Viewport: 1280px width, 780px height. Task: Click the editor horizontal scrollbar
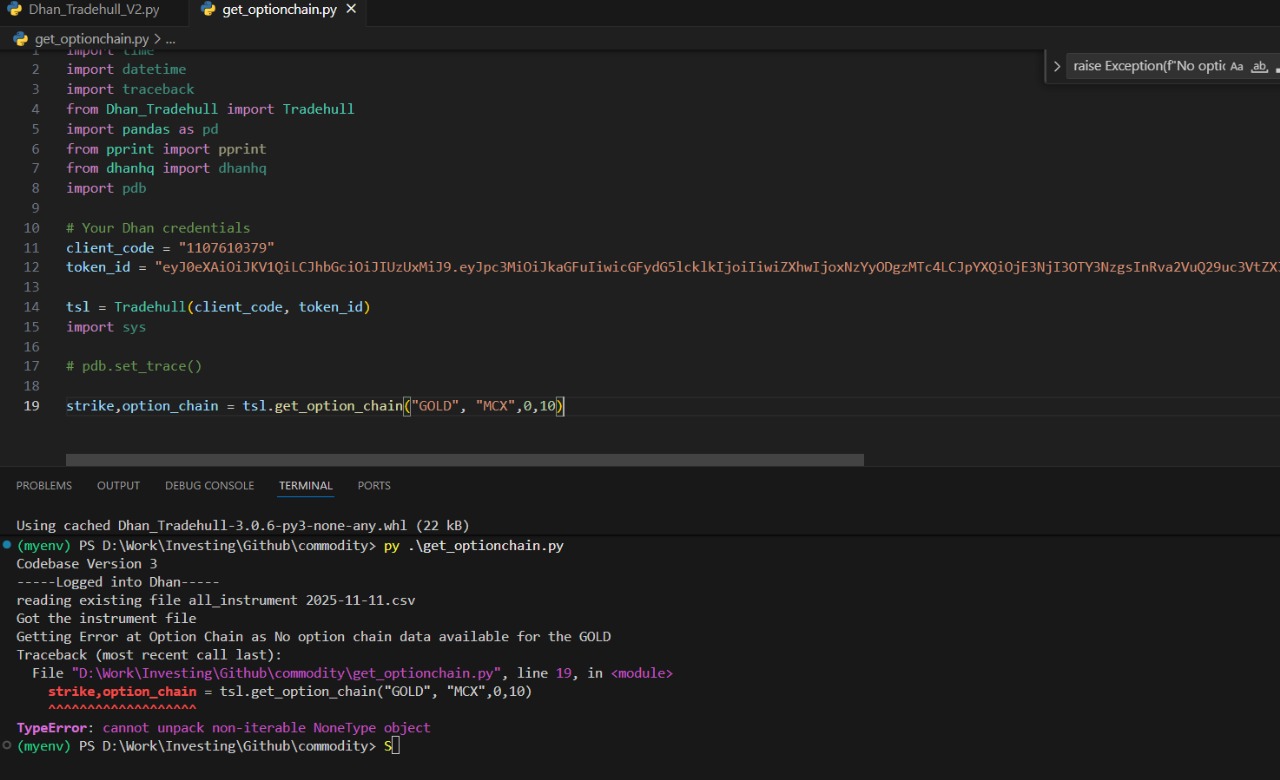(464, 460)
